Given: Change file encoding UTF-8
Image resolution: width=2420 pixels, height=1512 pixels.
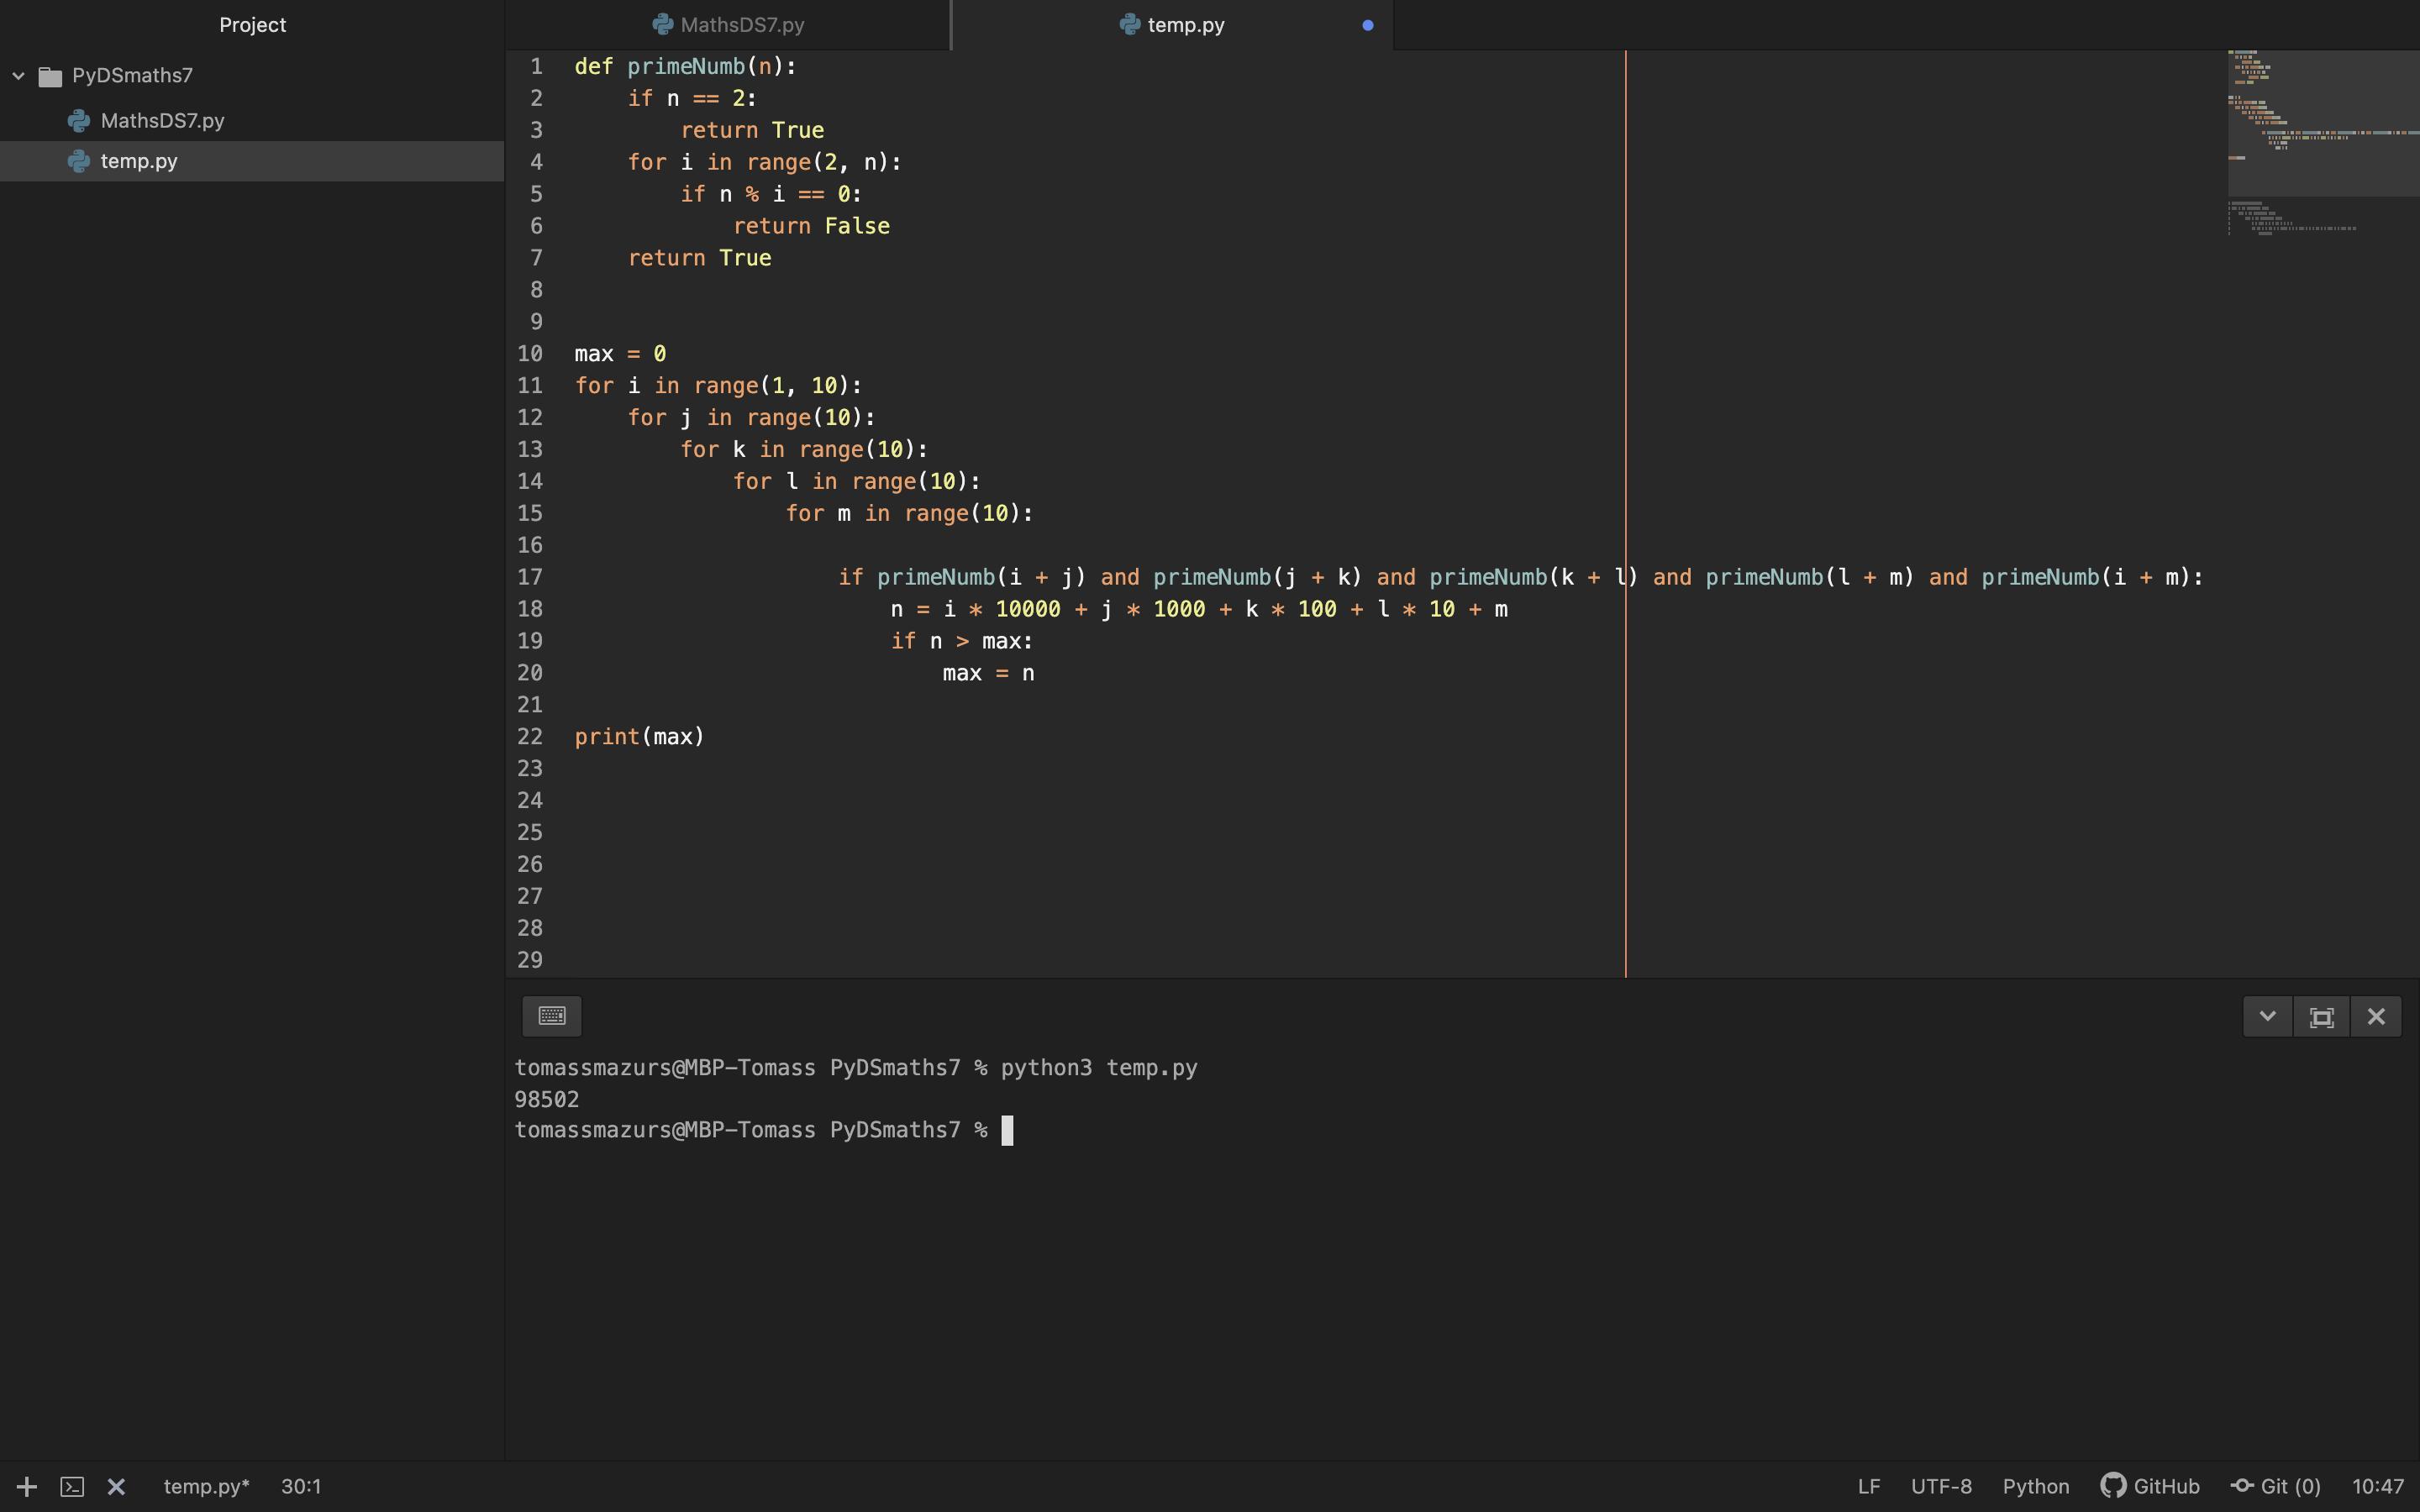Looking at the screenshot, I should point(1941,1486).
